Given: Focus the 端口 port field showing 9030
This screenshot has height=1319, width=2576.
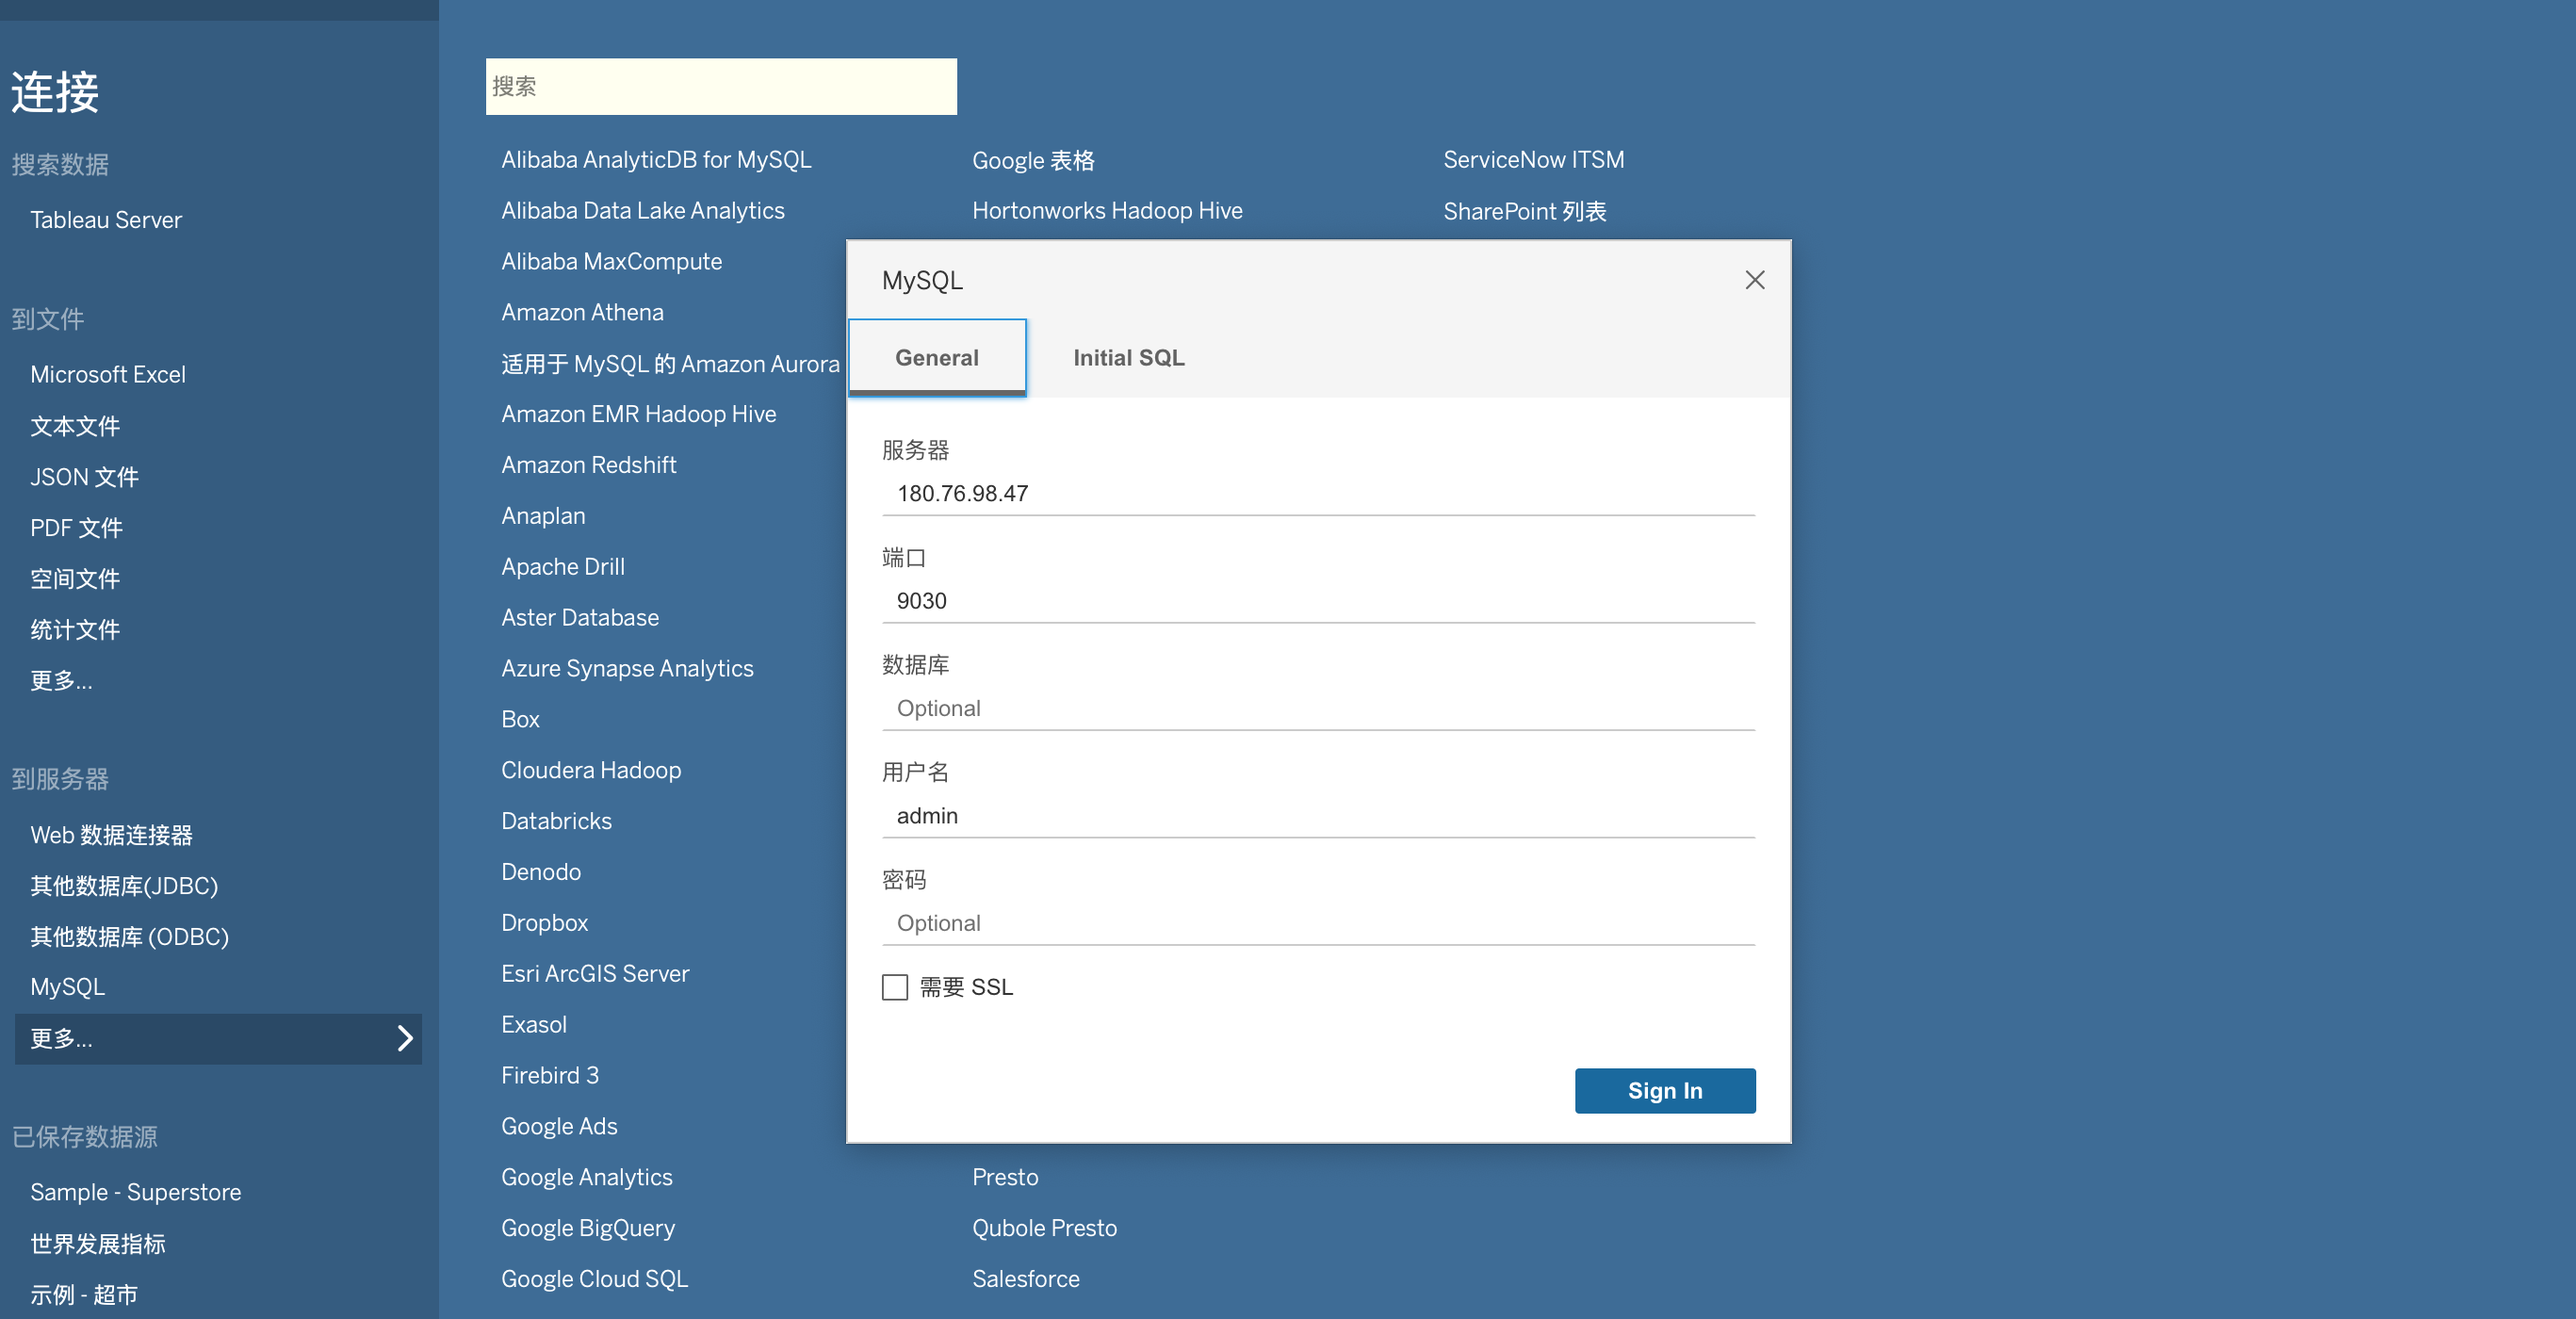Looking at the screenshot, I should (1318, 600).
